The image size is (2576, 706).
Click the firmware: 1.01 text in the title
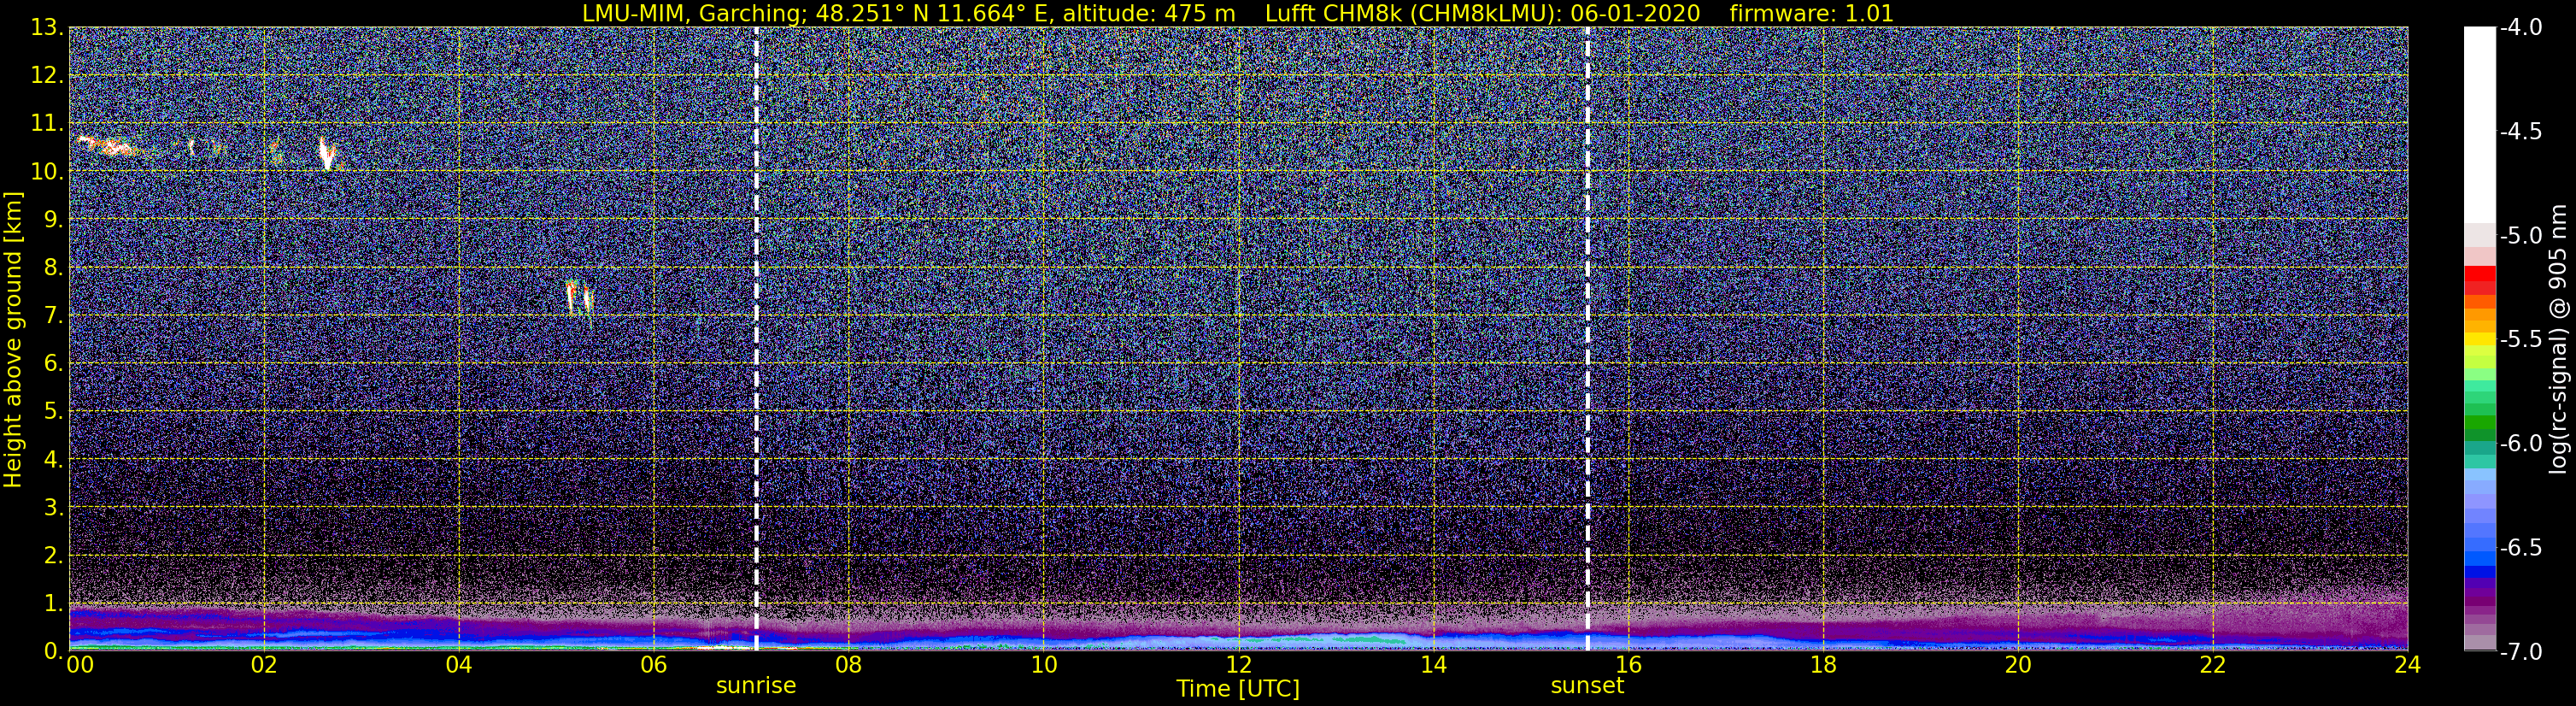click(x=1811, y=13)
